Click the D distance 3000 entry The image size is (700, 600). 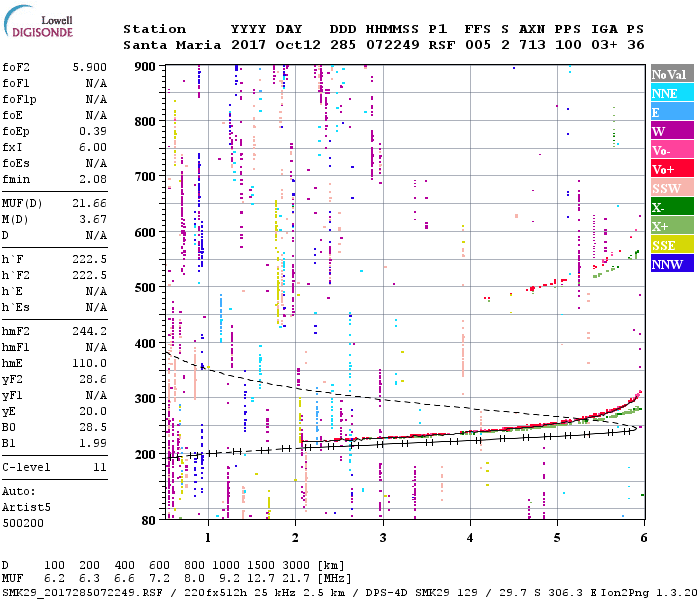(296, 565)
